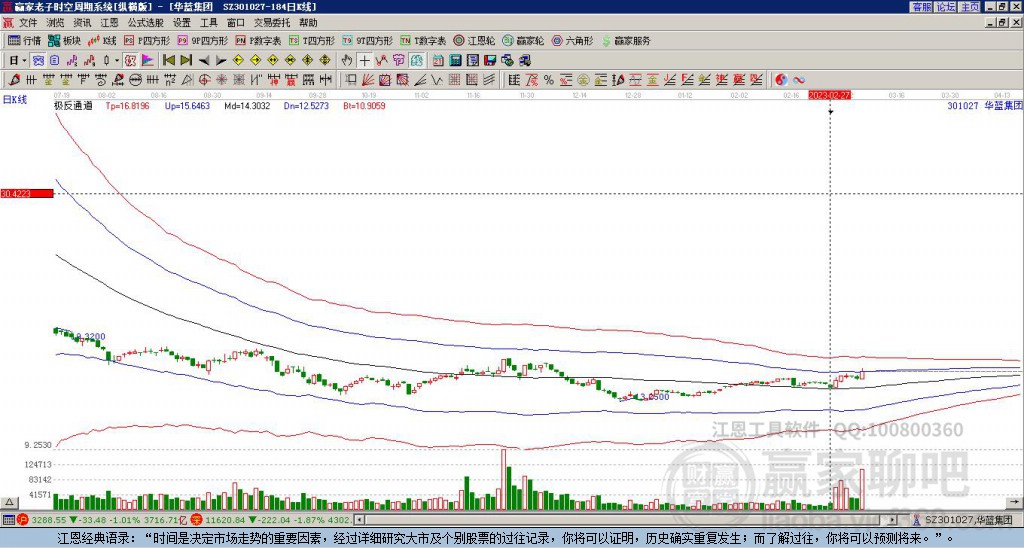Image resolution: width=1024 pixels, height=548 pixels.
Task: Open the 9P四方形 tool
Action: click(x=203, y=40)
